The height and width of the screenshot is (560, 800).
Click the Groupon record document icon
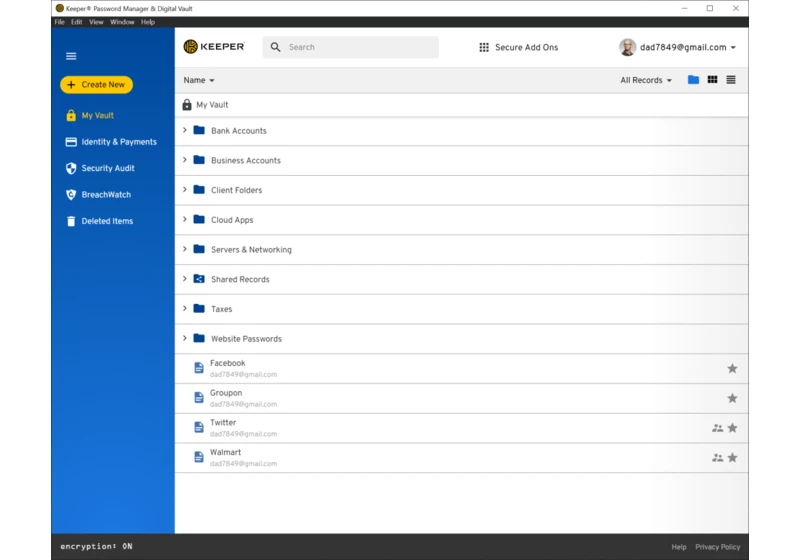(x=199, y=397)
